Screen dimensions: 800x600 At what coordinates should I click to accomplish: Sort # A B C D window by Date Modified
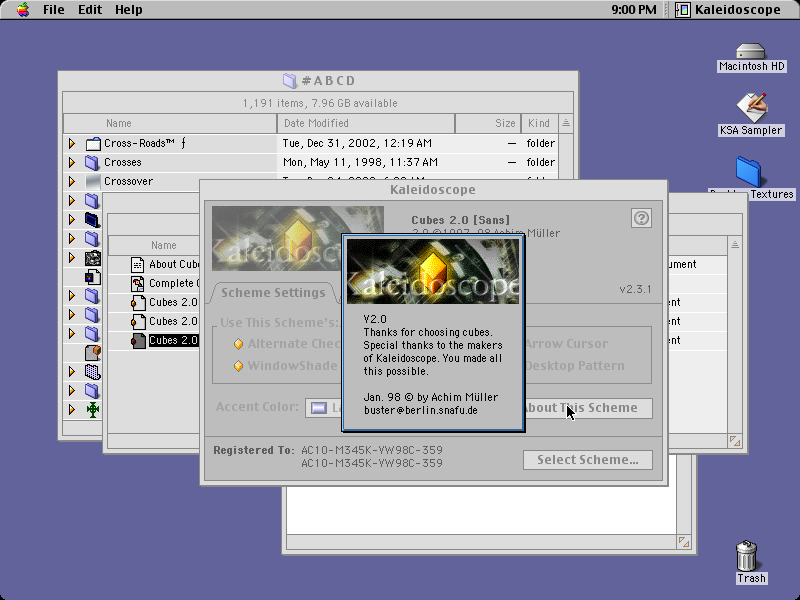366,123
